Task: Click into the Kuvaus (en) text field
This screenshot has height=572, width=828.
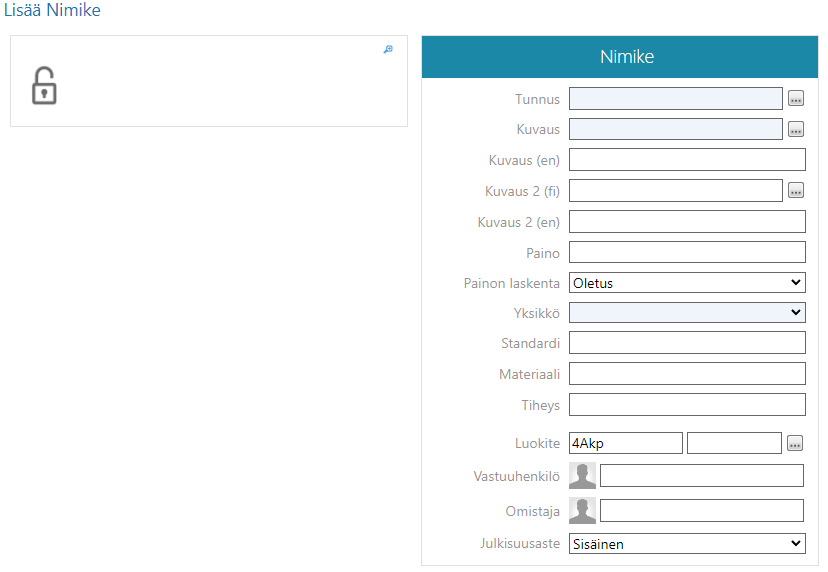Action: 686,160
